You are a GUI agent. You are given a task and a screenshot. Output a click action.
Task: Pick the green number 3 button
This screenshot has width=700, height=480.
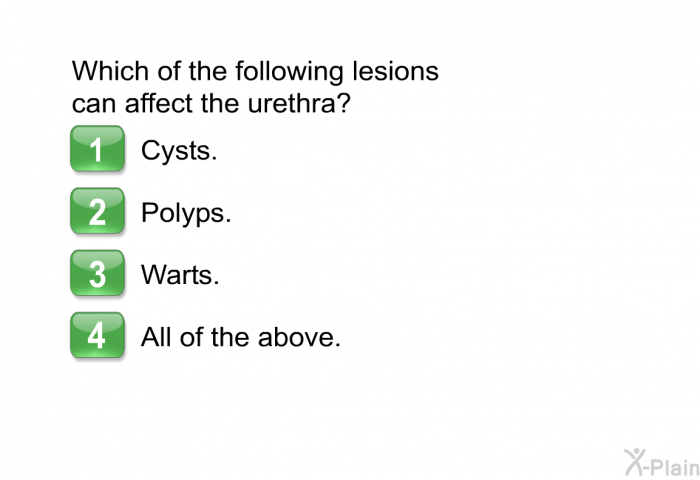click(97, 273)
